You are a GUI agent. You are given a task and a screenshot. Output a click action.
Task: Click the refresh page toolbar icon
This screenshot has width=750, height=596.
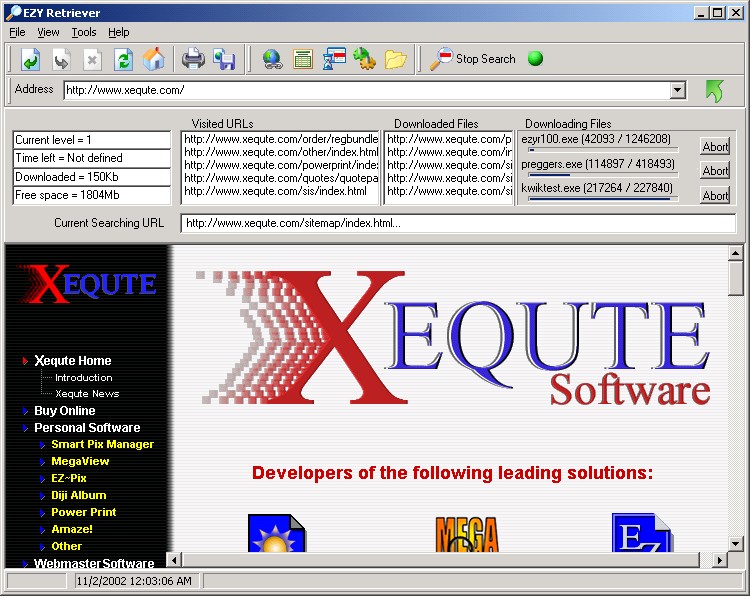coord(123,59)
